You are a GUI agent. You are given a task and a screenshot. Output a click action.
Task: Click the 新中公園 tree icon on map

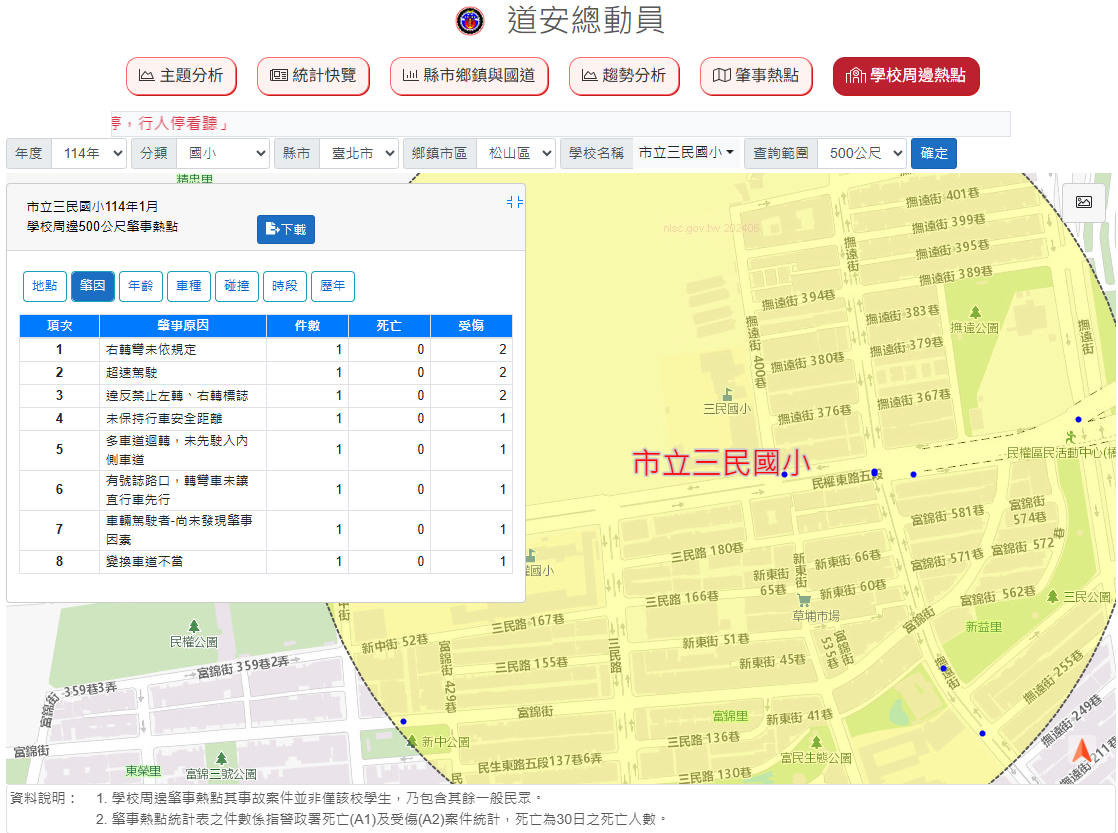tap(412, 741)
